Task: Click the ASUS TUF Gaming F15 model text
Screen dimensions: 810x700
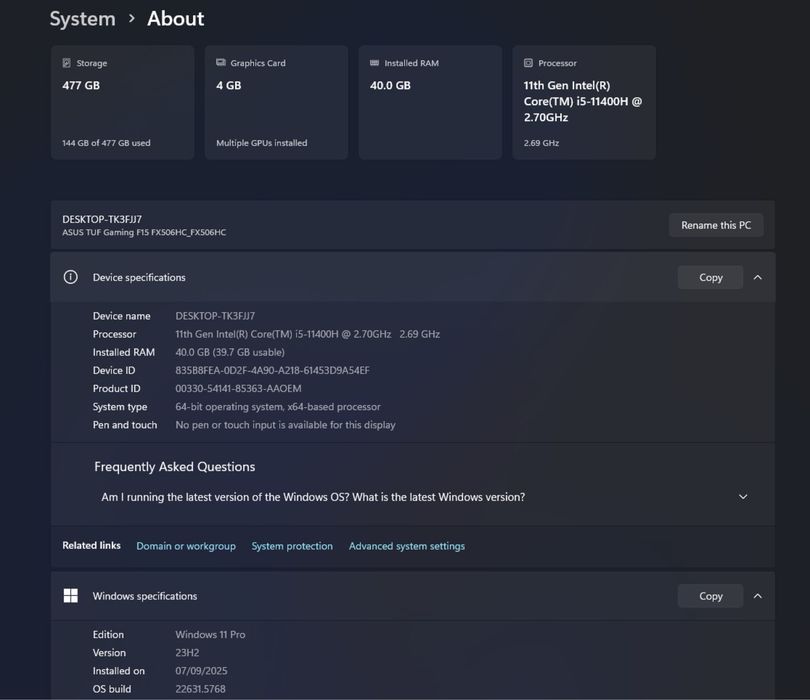Action: coord(144,232)
